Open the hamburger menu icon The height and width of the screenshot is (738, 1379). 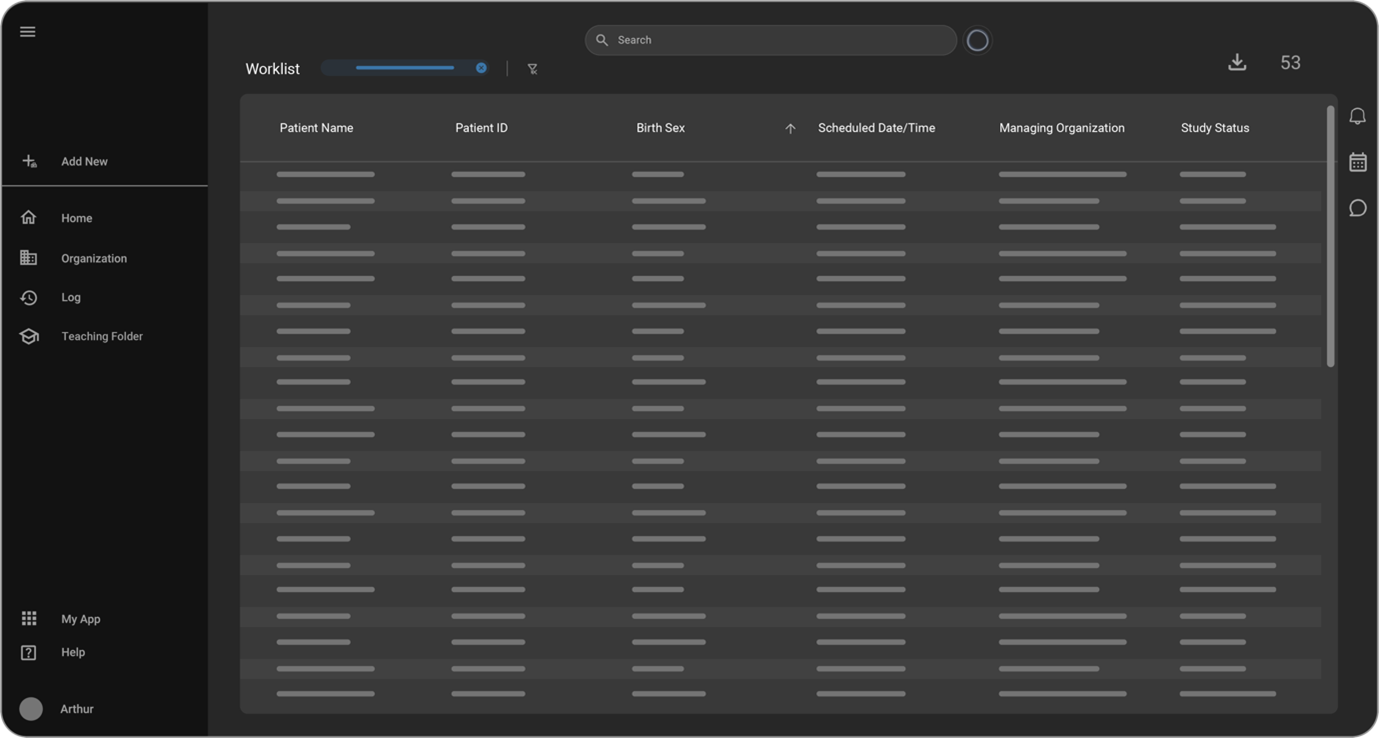click(x=28, y=32)
